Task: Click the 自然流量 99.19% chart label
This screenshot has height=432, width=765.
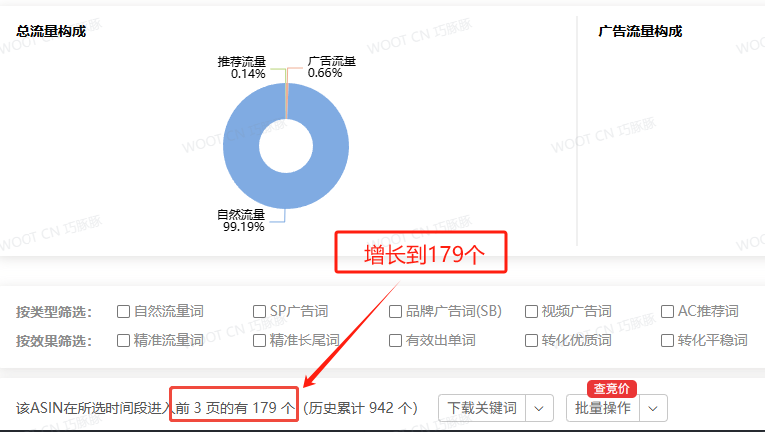Action: point(241,220)
